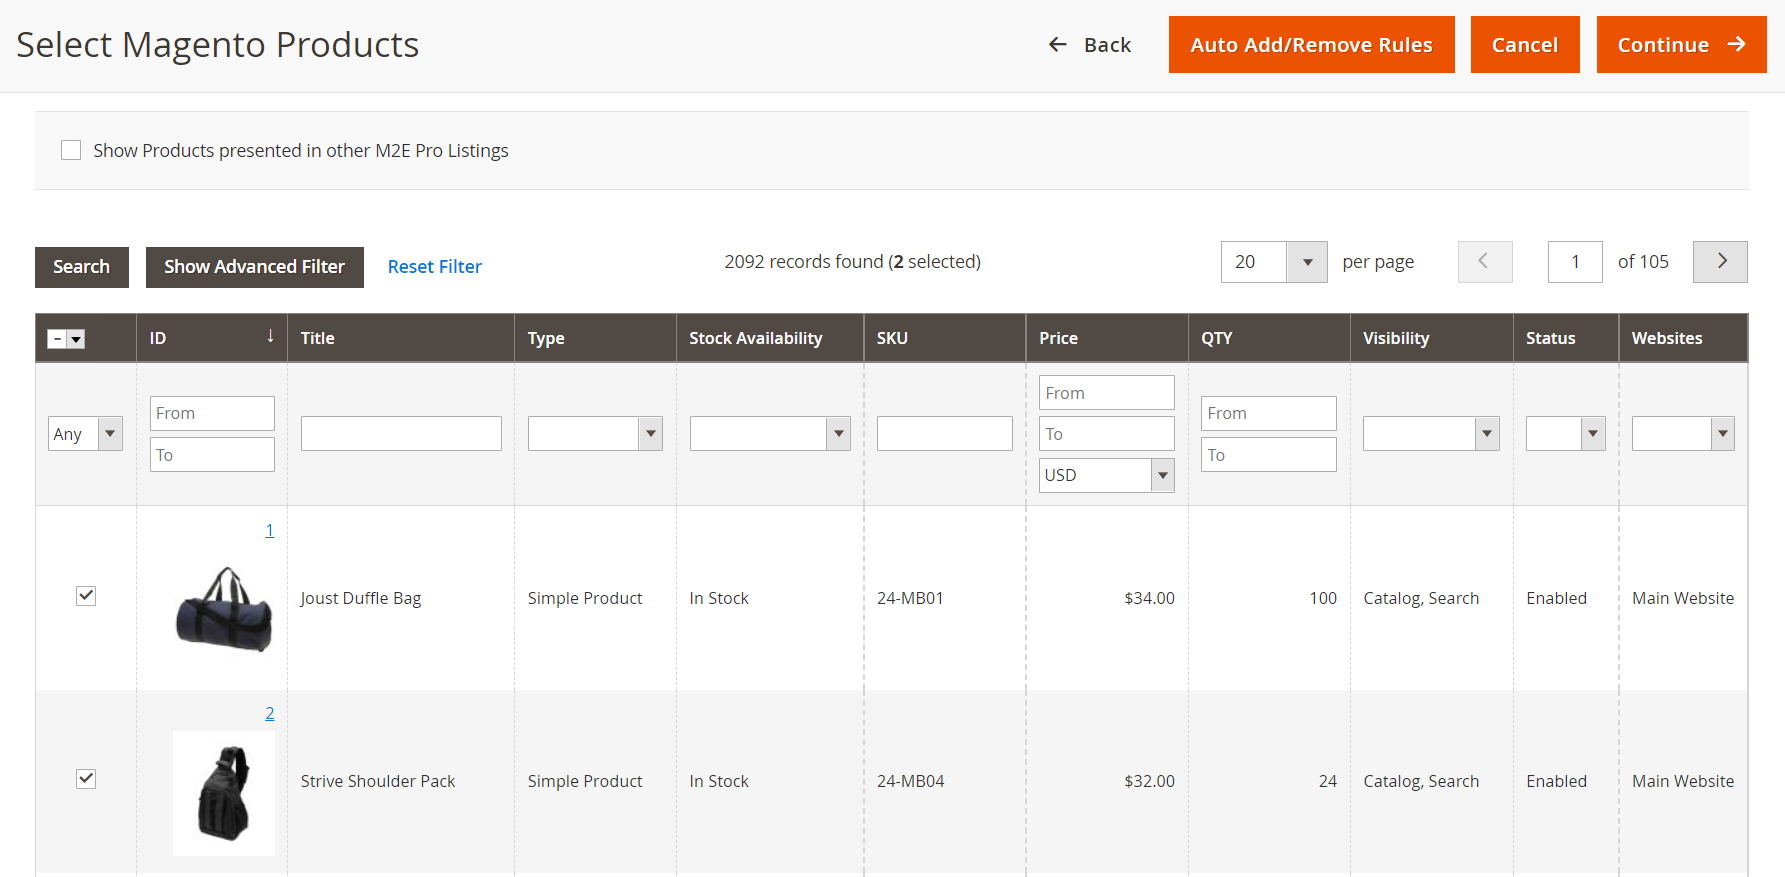Screen dimensions: 1785x877
Task: Click the SKU filter input field
Action: (944, 434)
